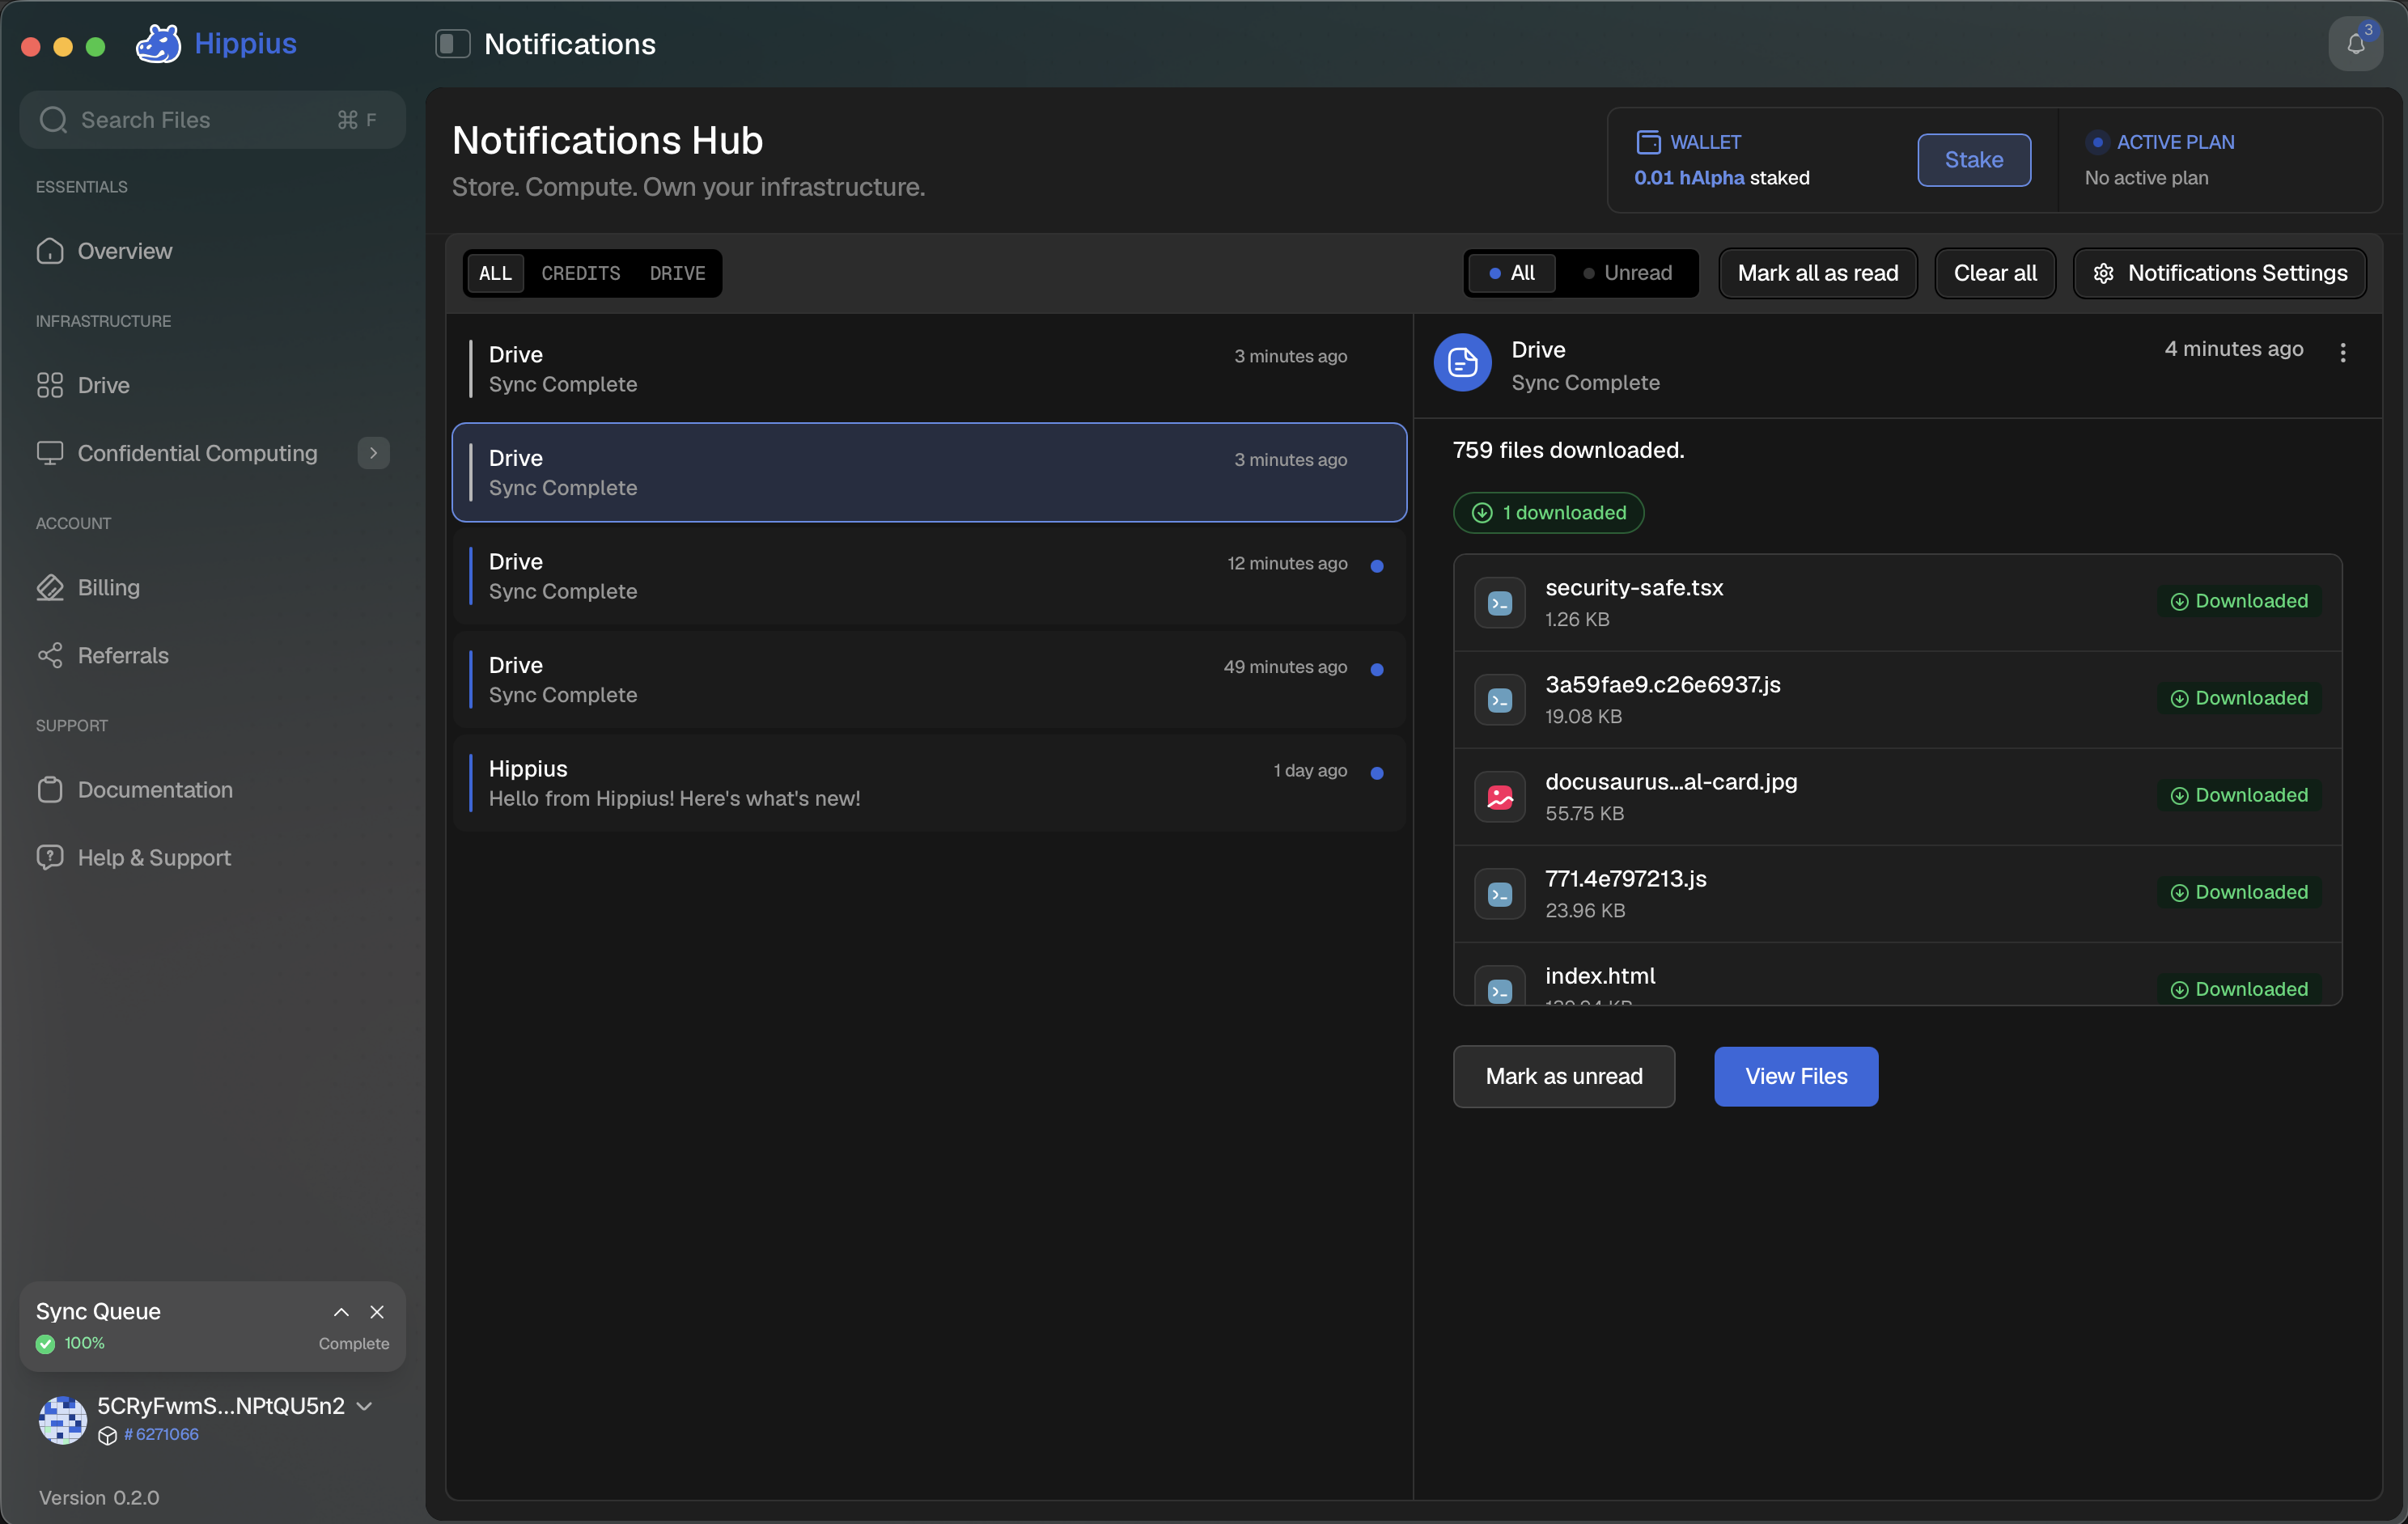This screenshot has height=1524, width=2408.
Task: Click the wallet icon in the Wallet card
Action: point(1648,142)
